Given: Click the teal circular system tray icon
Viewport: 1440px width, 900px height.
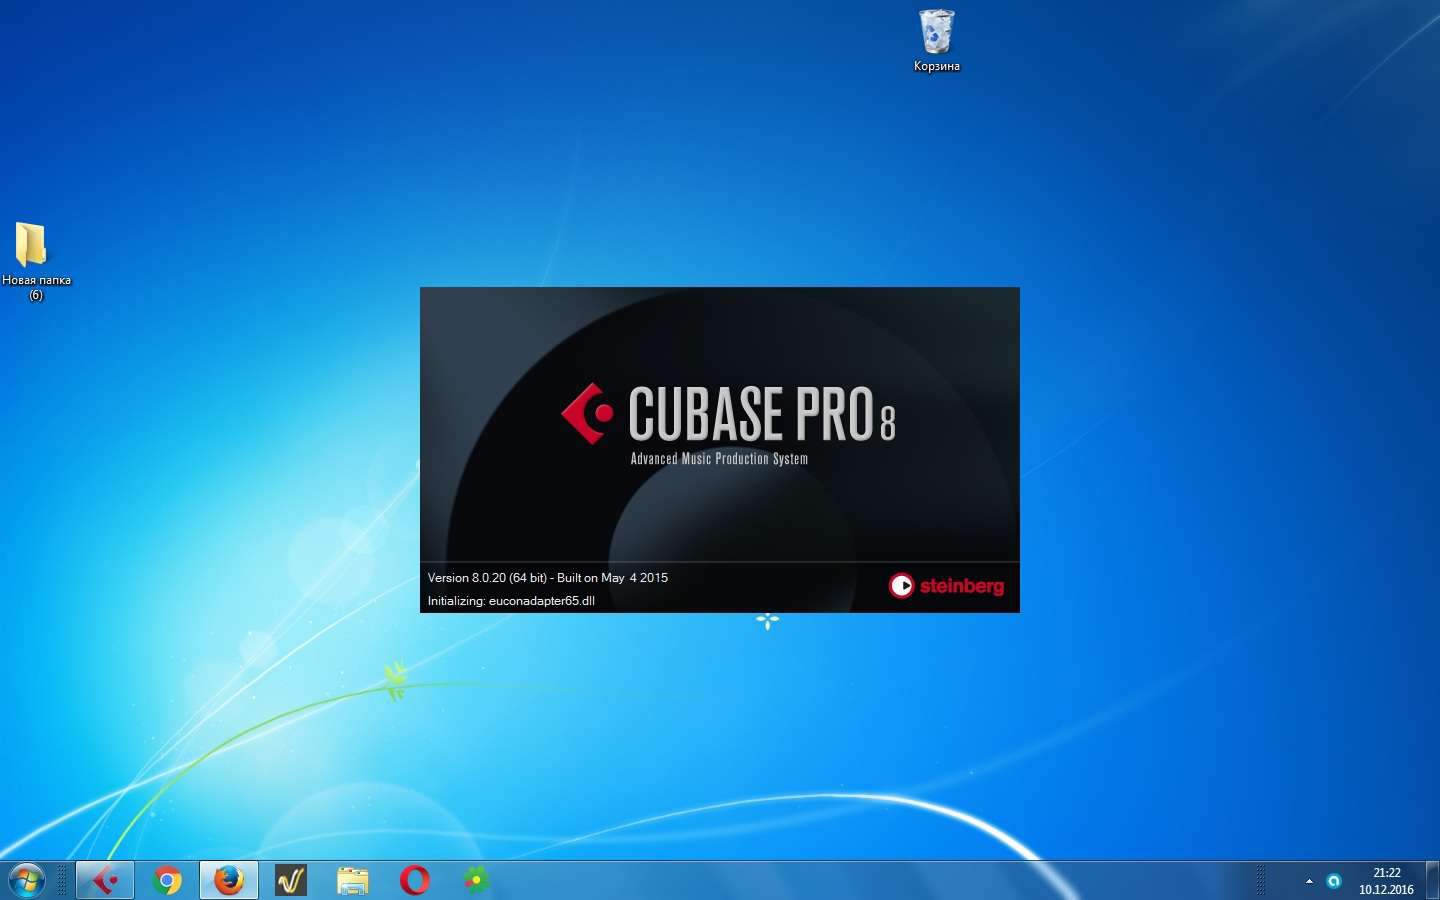Looking at the screenshot, I should 1333,881.
